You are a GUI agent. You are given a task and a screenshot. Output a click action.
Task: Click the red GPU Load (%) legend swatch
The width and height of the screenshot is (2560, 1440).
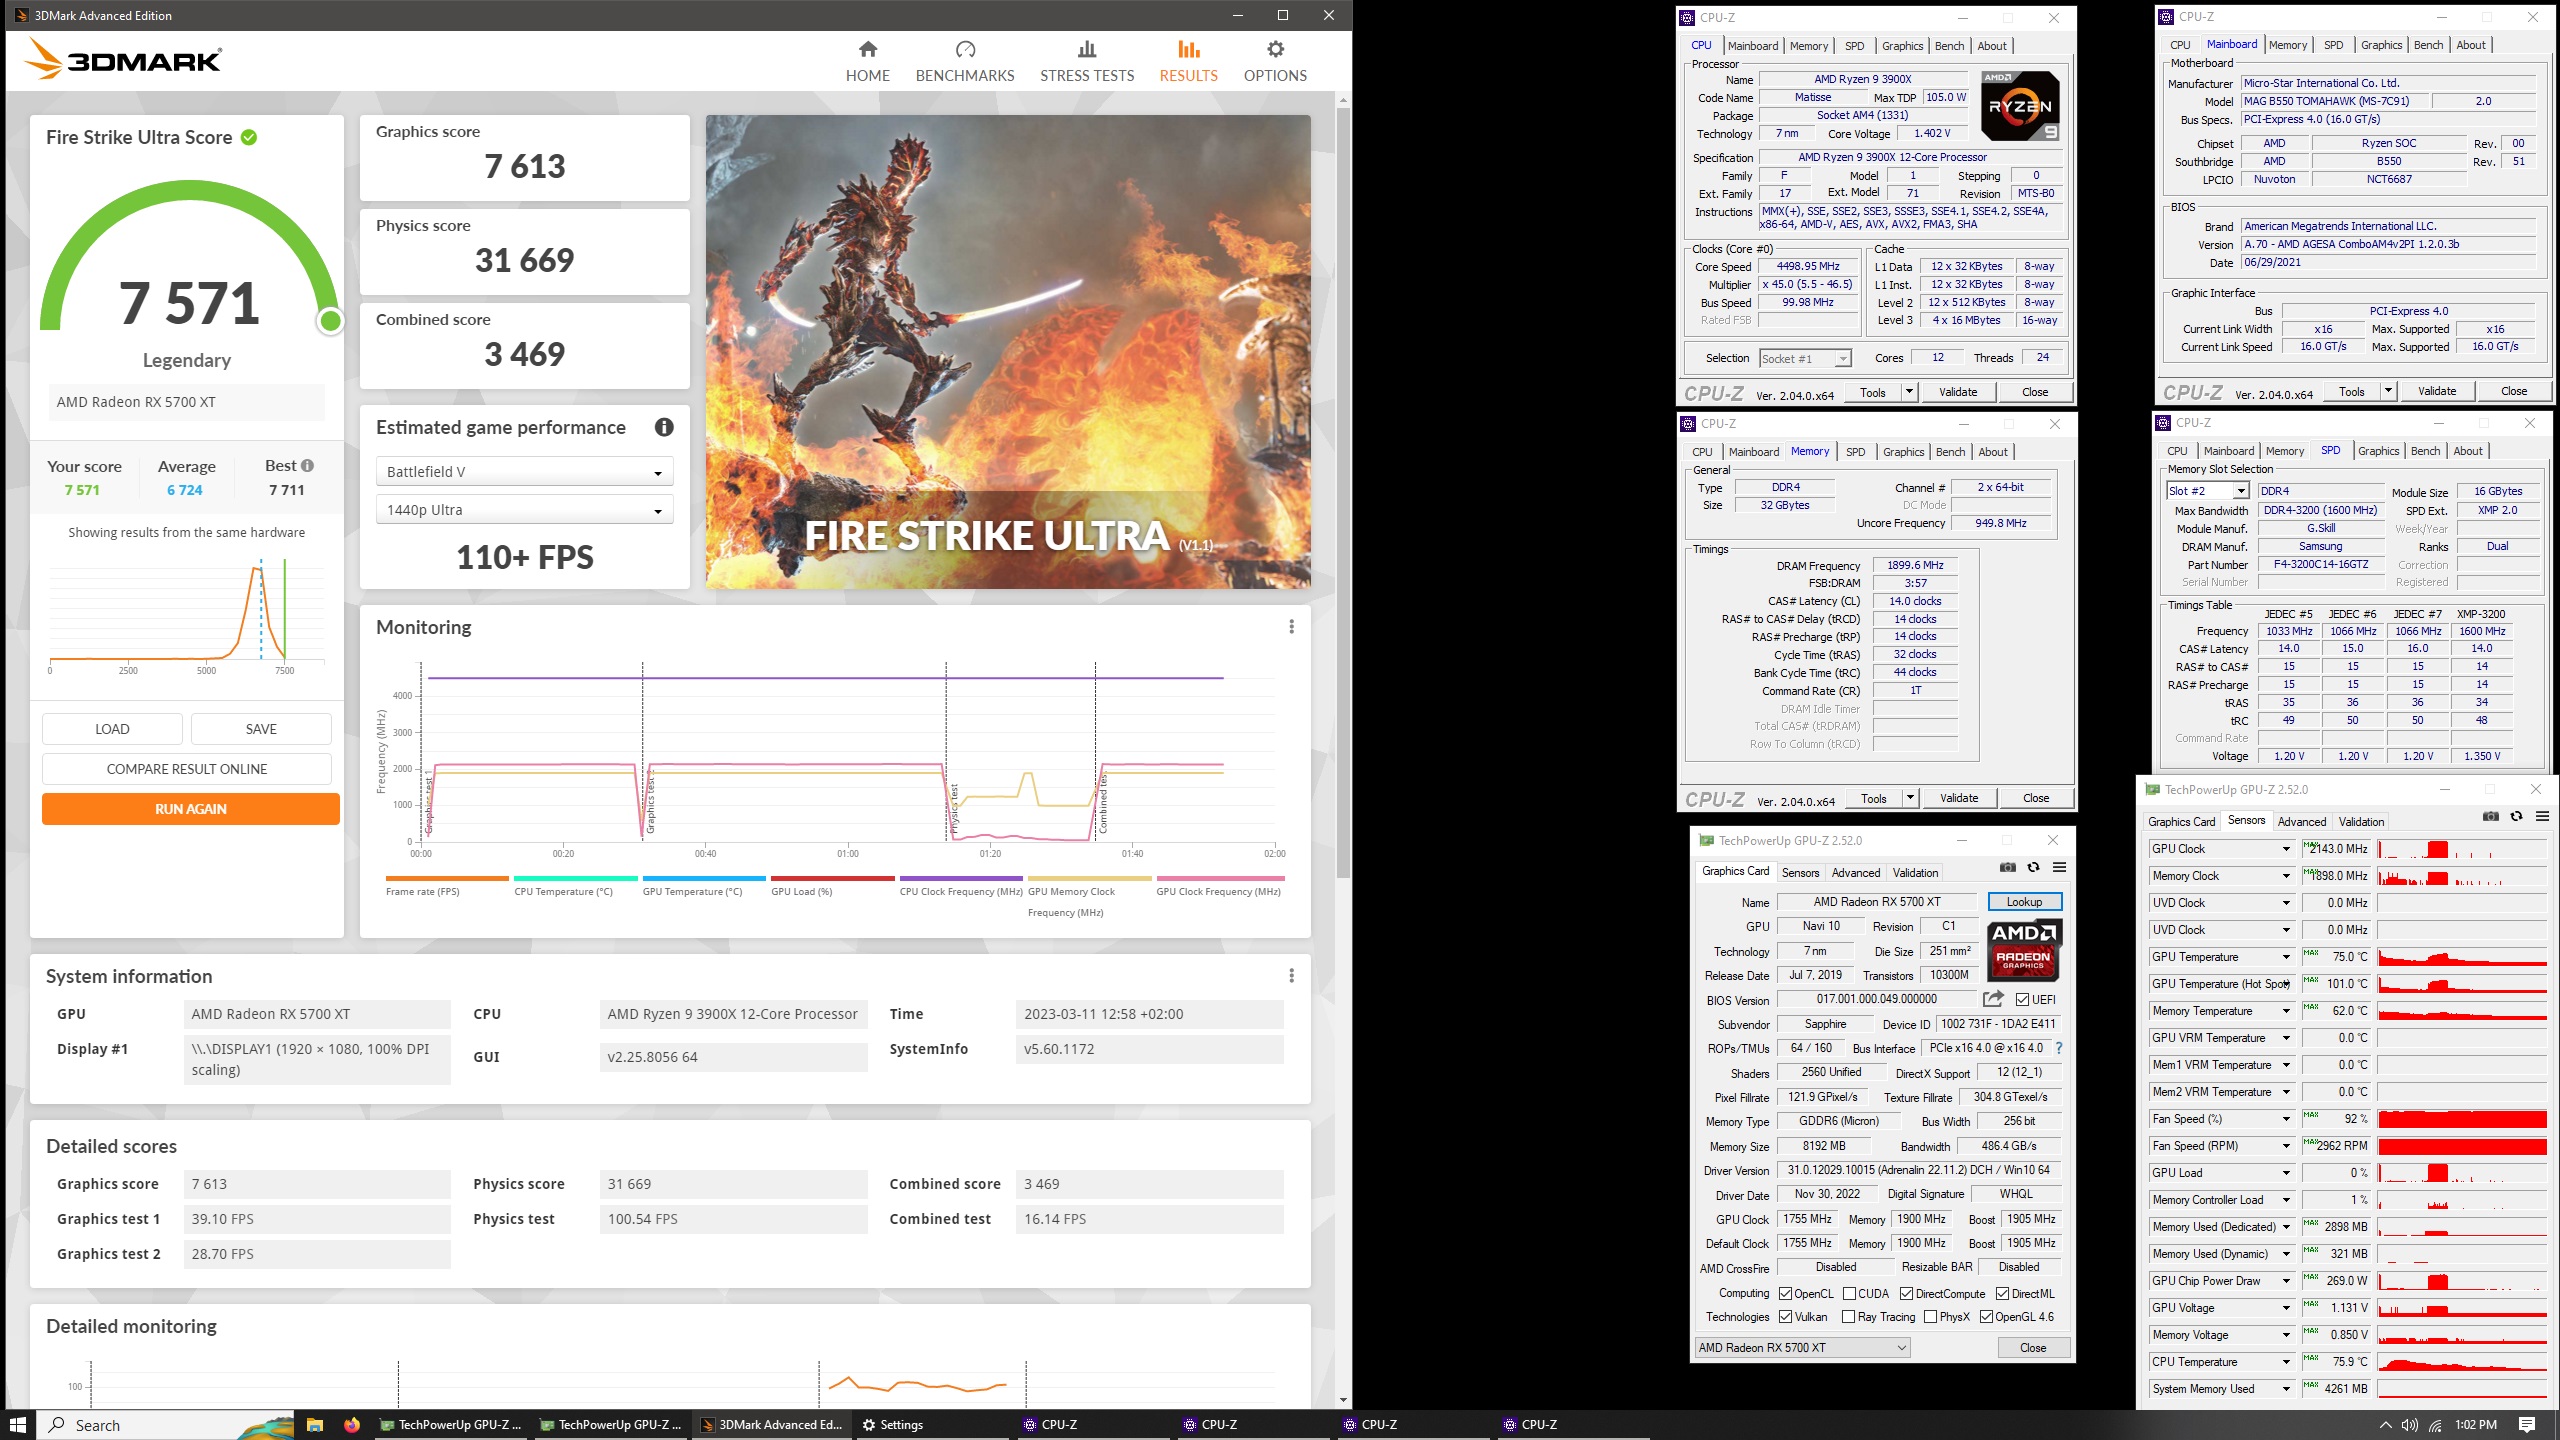[x=832, y=878]
